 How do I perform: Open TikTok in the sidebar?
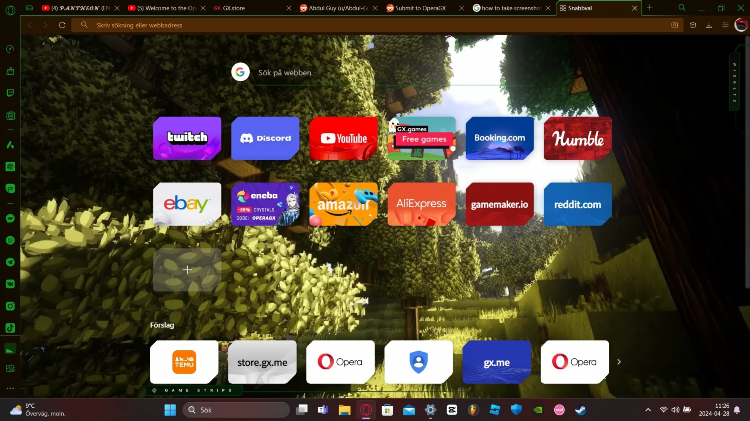(10, 328)
